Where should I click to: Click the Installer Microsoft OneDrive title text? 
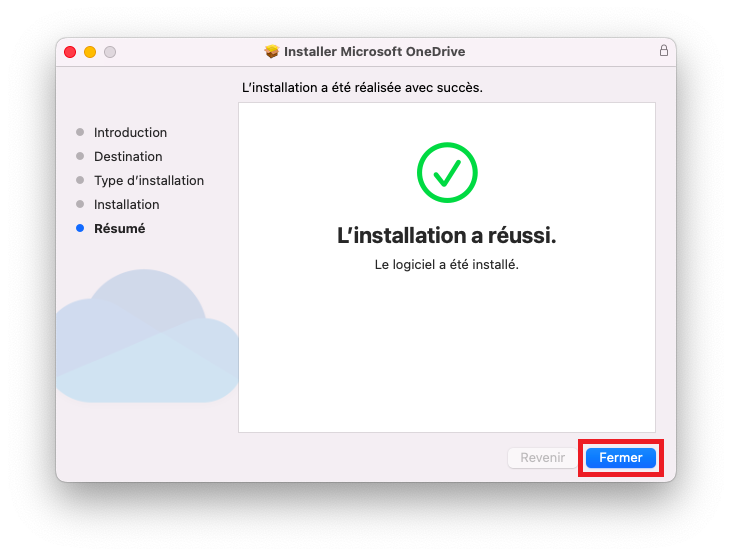click(x=374, y=51)
